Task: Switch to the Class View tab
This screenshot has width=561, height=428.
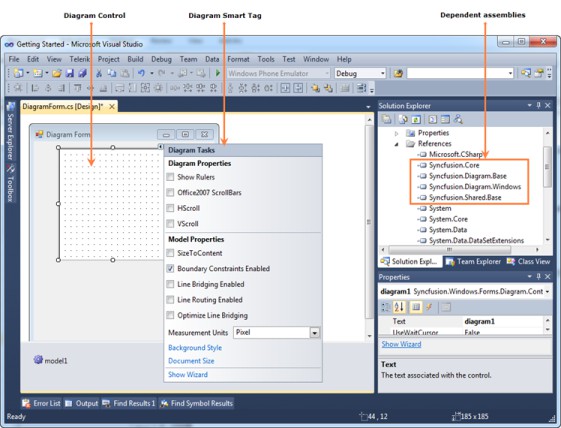Action: pyautogui.click(x=528, y=262)
